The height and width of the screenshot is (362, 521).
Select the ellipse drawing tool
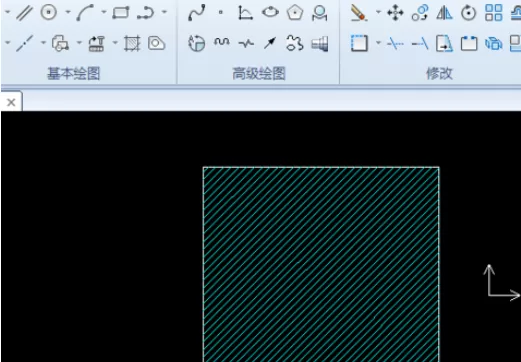[270, 12]
